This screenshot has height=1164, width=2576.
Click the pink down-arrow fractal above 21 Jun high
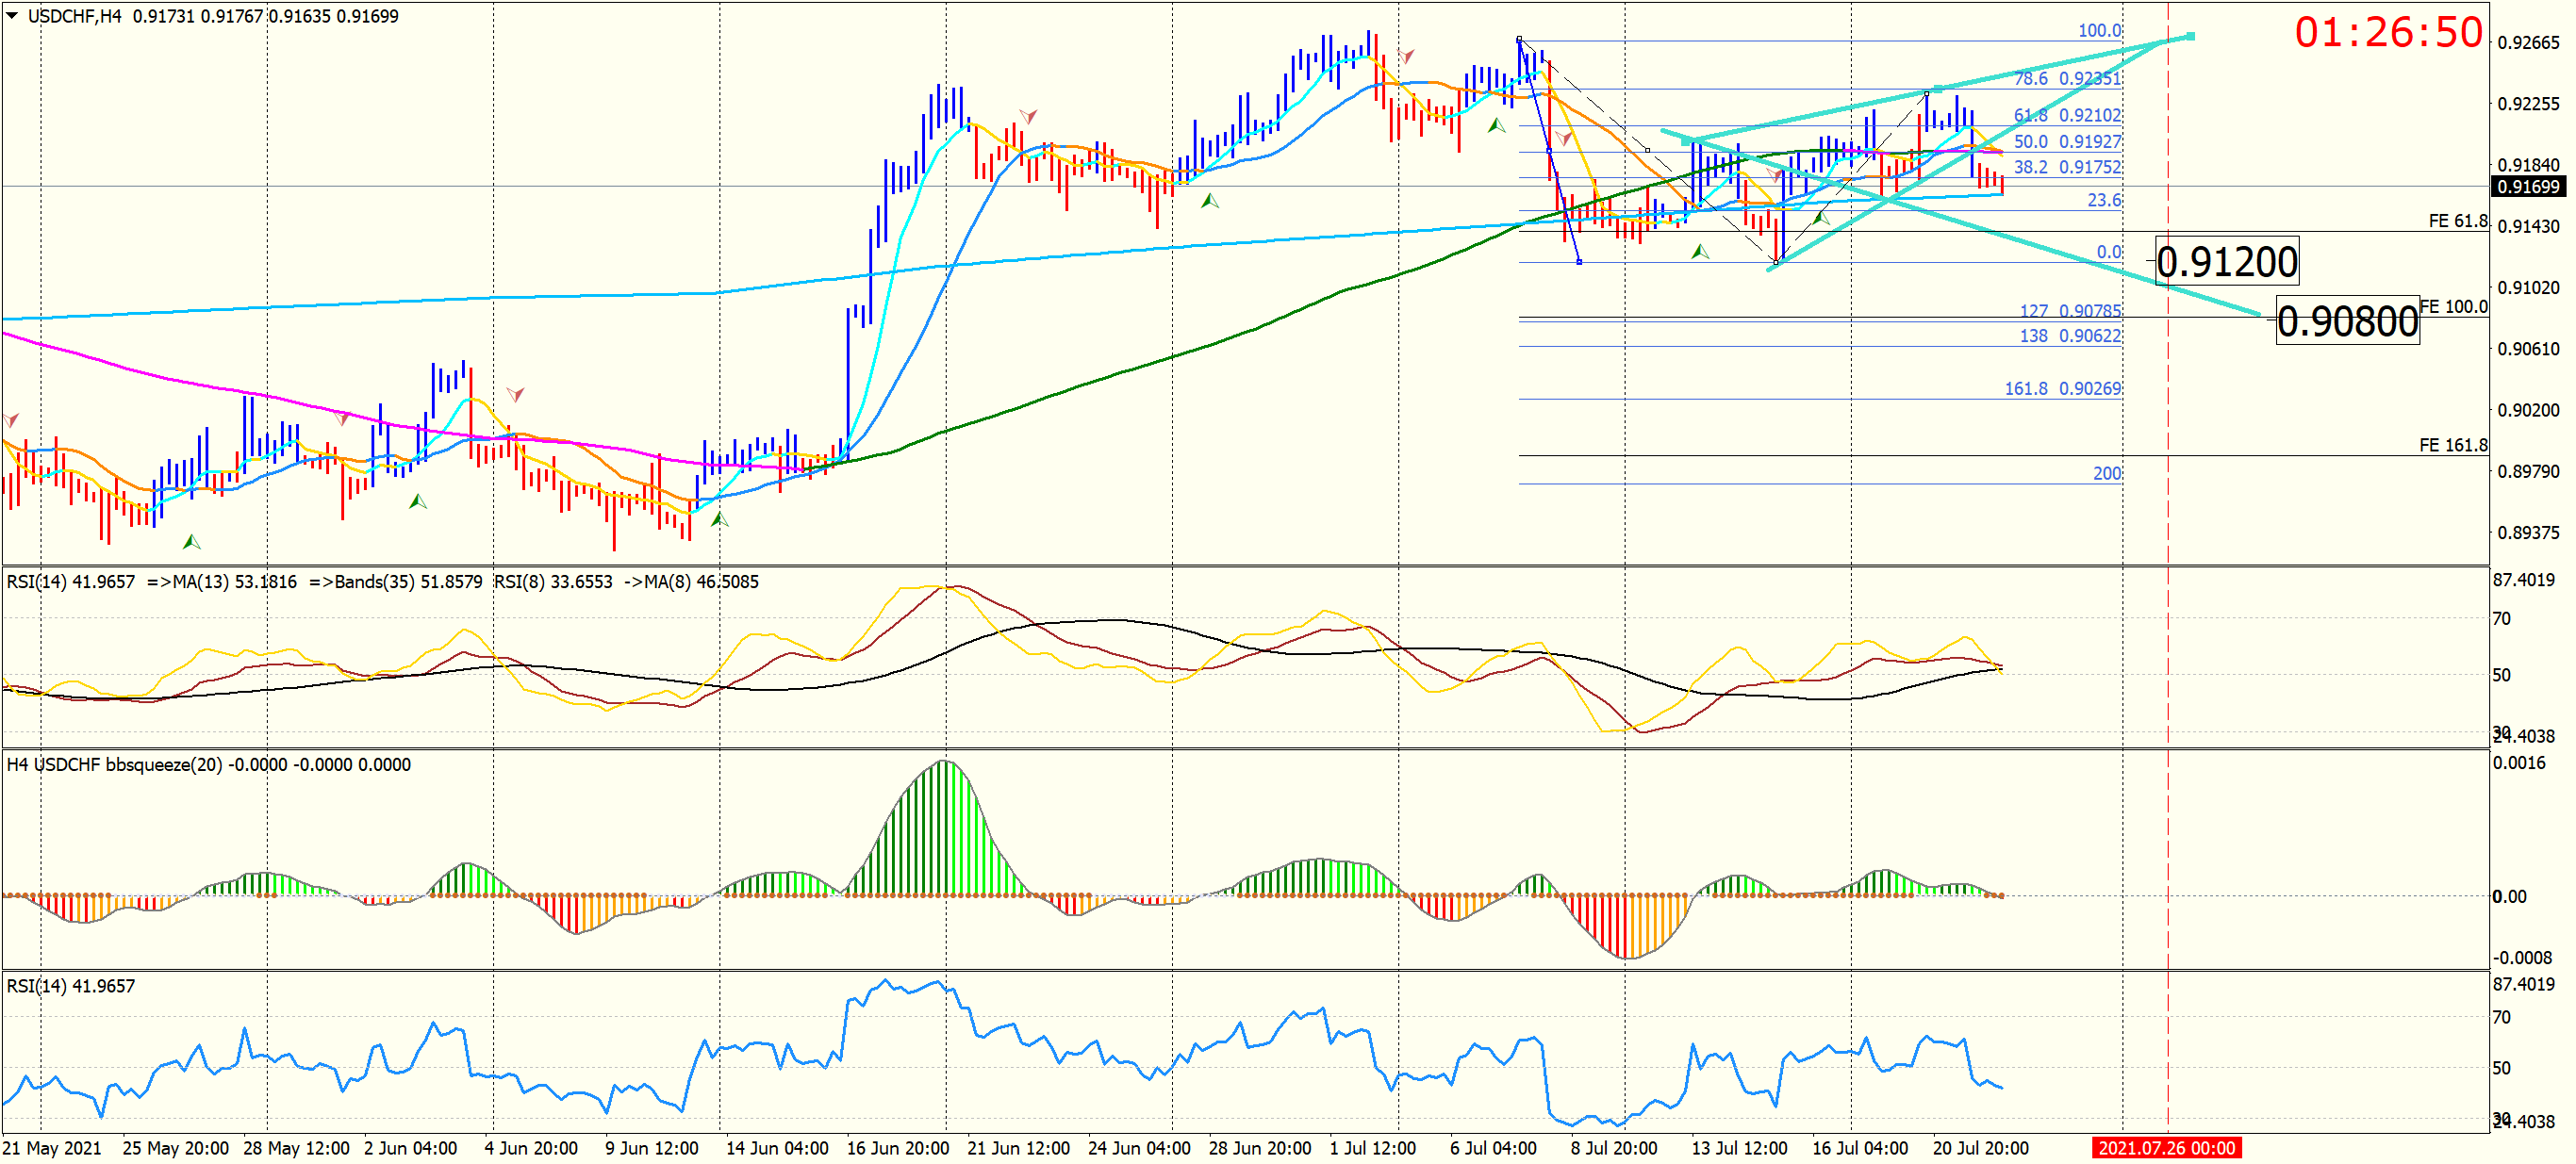click(x=1028, y=116)
